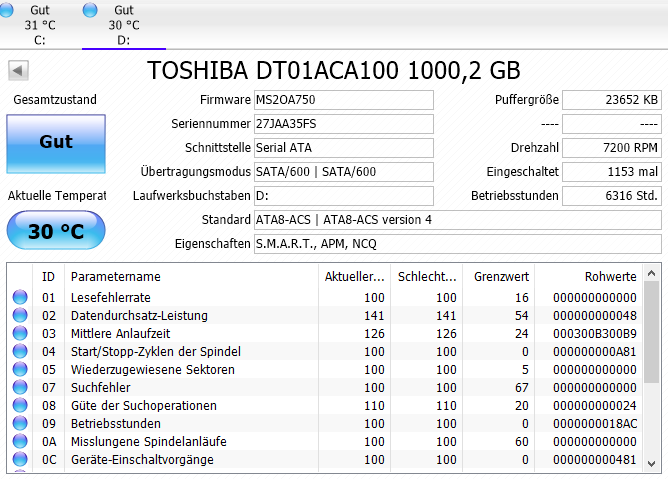Click the Schlecht... column header
Image resolution: width=668 pixels, height=479 pixels.
(x=426, y=277)
